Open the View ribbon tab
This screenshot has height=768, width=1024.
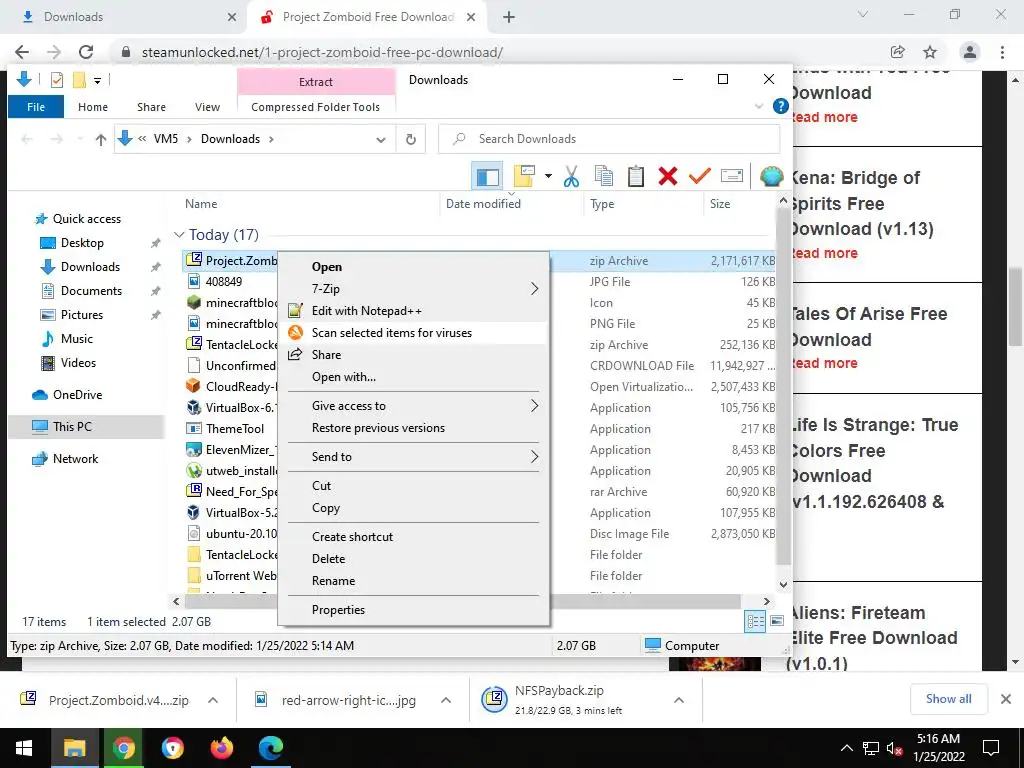[207, 106]
